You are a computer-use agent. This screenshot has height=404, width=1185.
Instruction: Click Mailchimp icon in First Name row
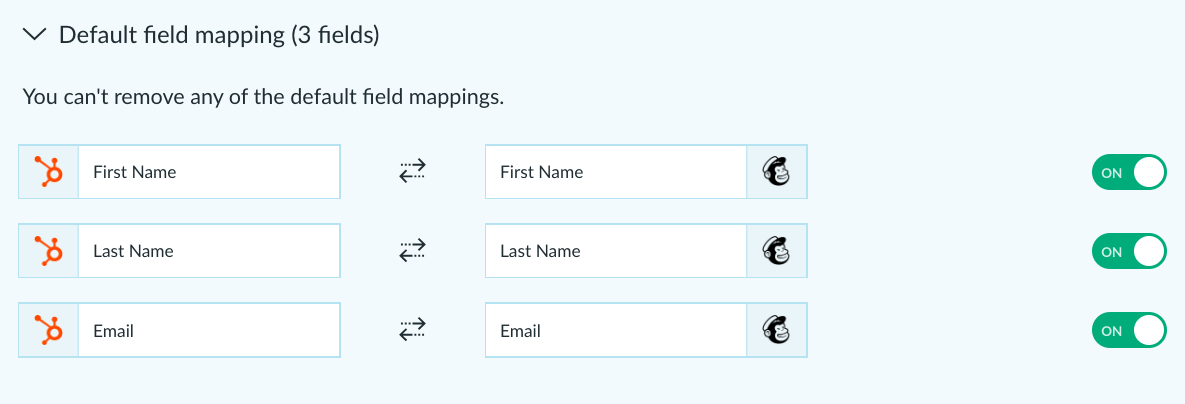(776, 172)
